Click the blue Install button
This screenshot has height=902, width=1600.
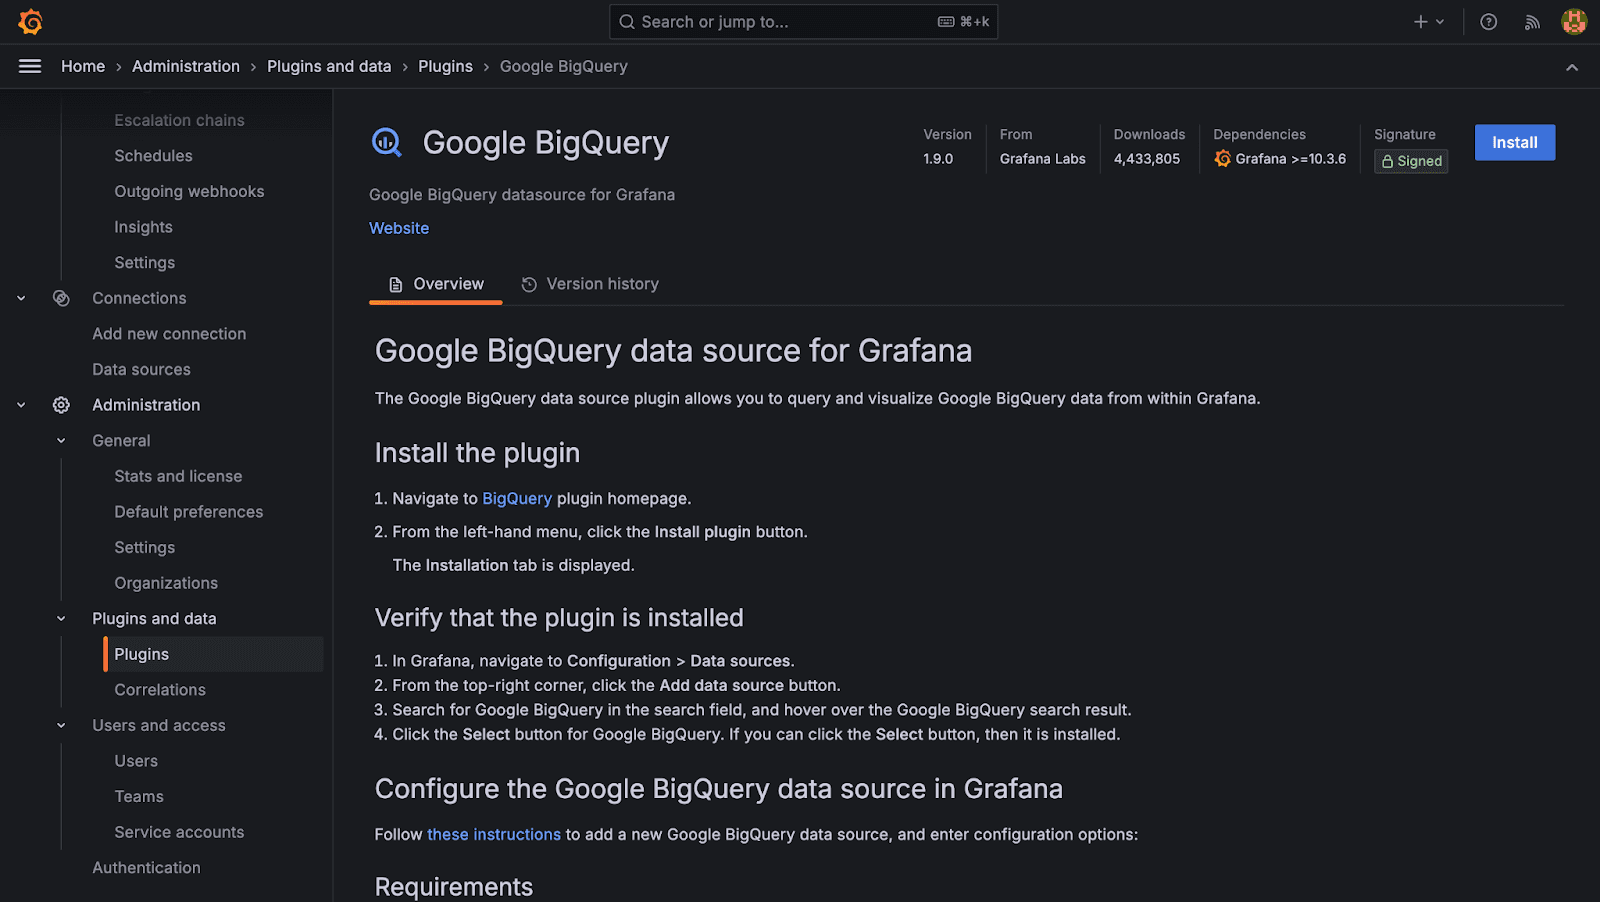pyautogui.click(x=1514, y=142)
